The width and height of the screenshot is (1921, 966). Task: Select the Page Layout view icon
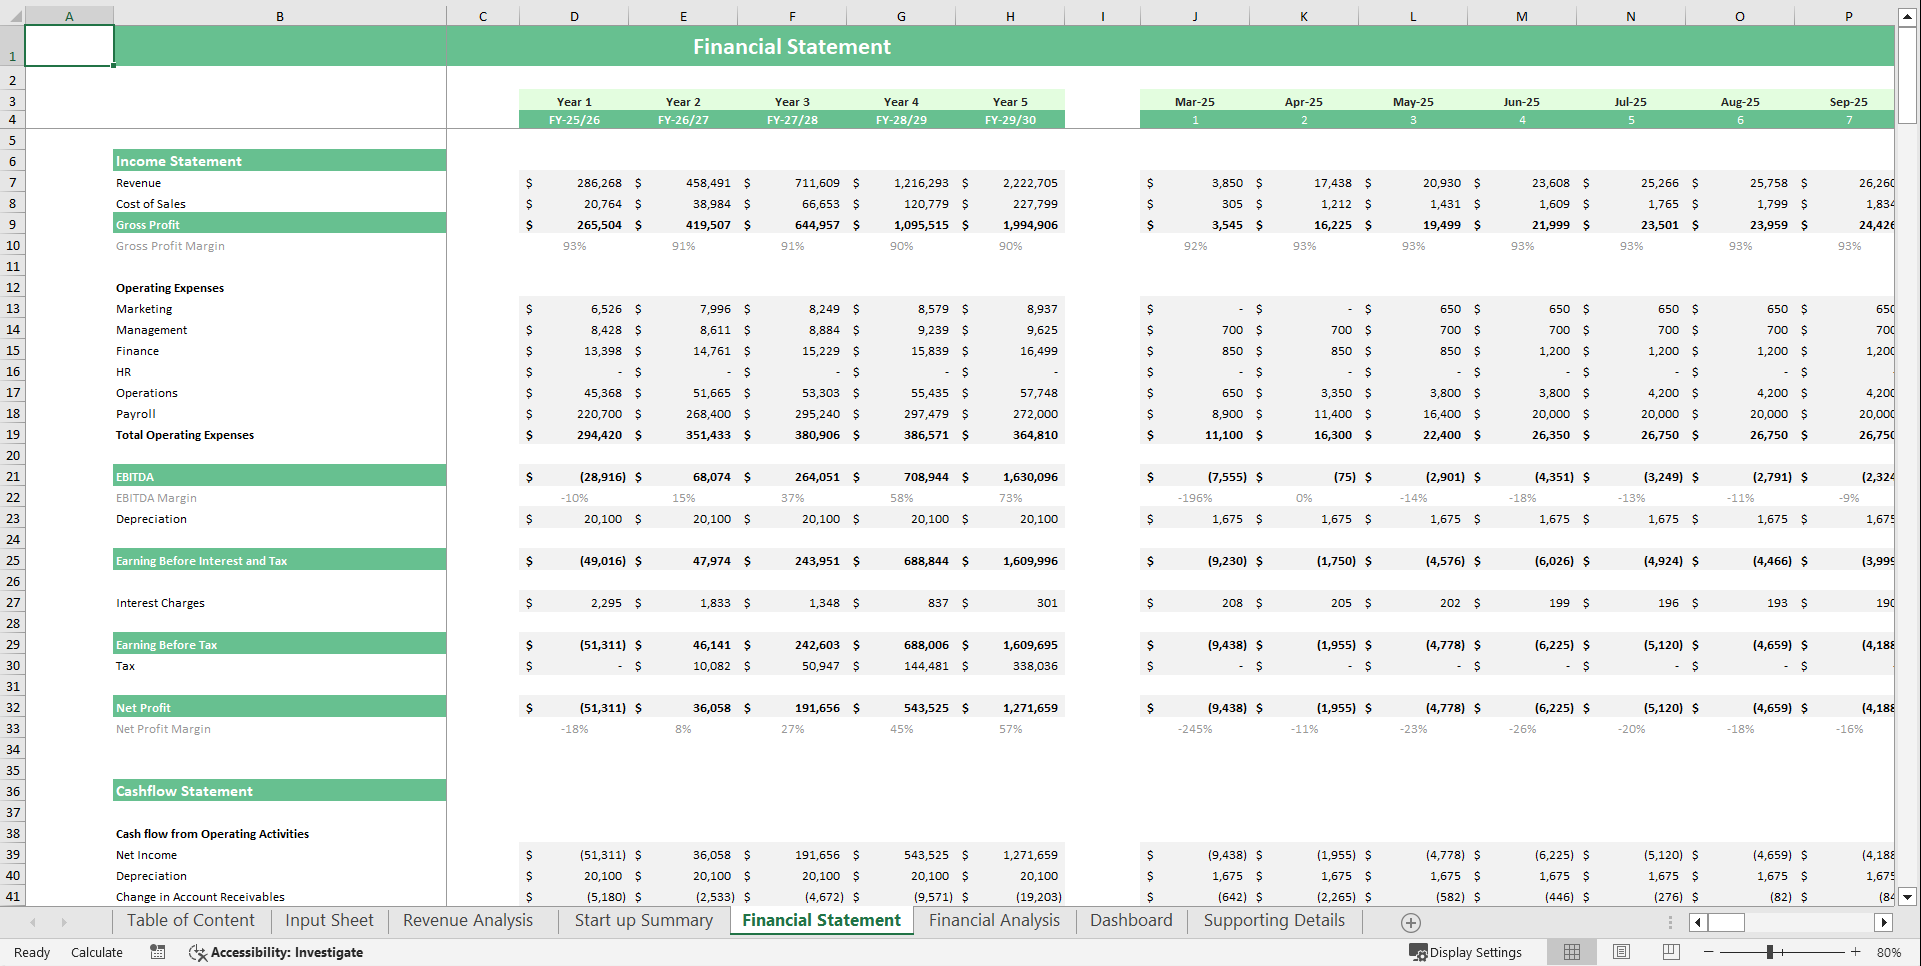coord(1621,952)
